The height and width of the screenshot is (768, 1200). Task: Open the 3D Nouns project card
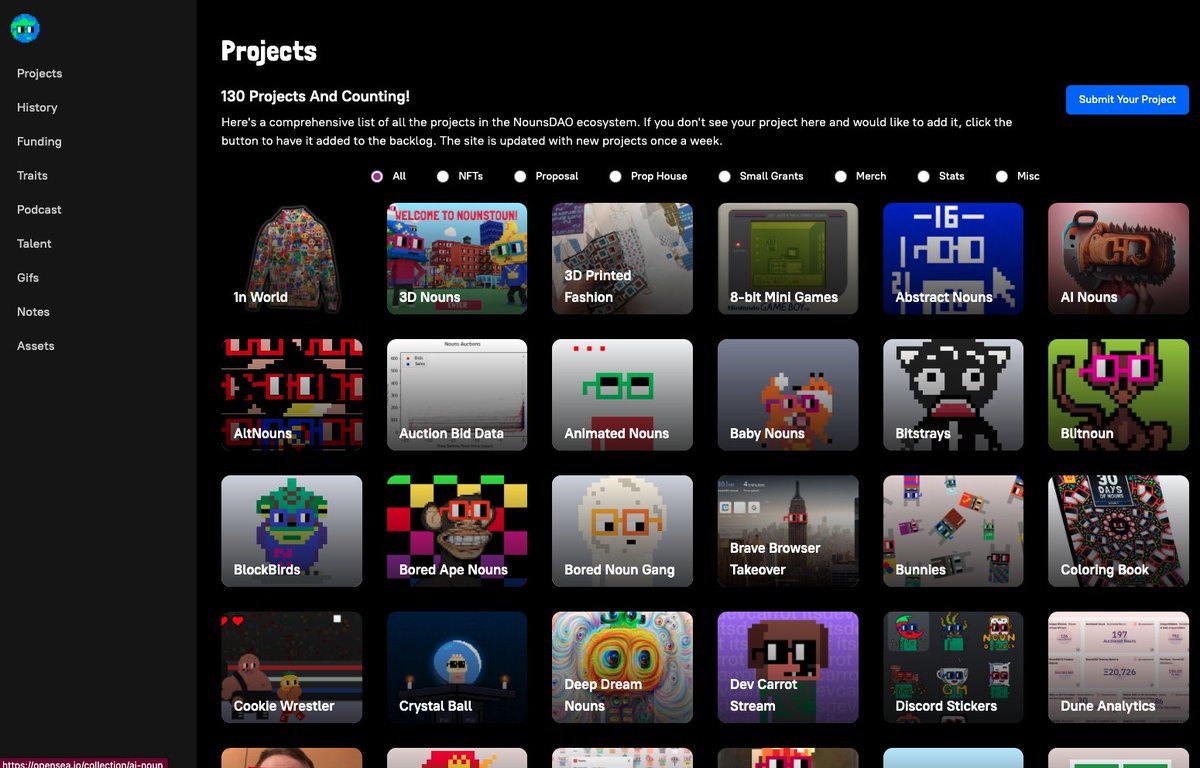(x=457, y=259)
